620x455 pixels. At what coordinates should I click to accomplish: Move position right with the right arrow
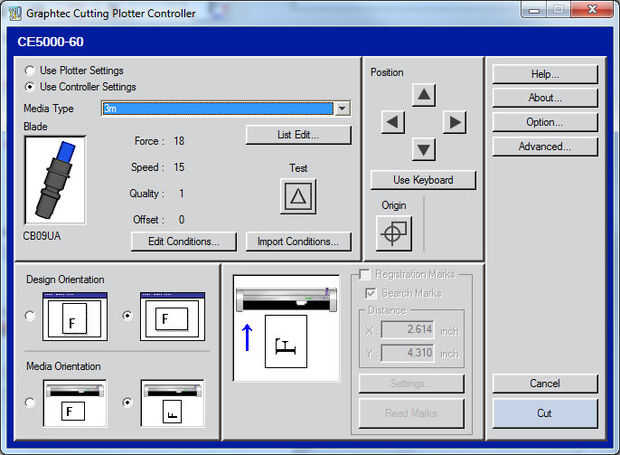point(454,122)
